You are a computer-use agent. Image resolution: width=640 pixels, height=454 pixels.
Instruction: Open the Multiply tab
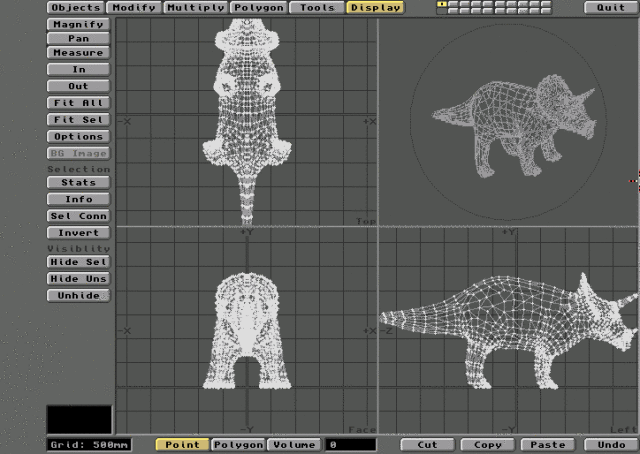[x=195, y=7]
